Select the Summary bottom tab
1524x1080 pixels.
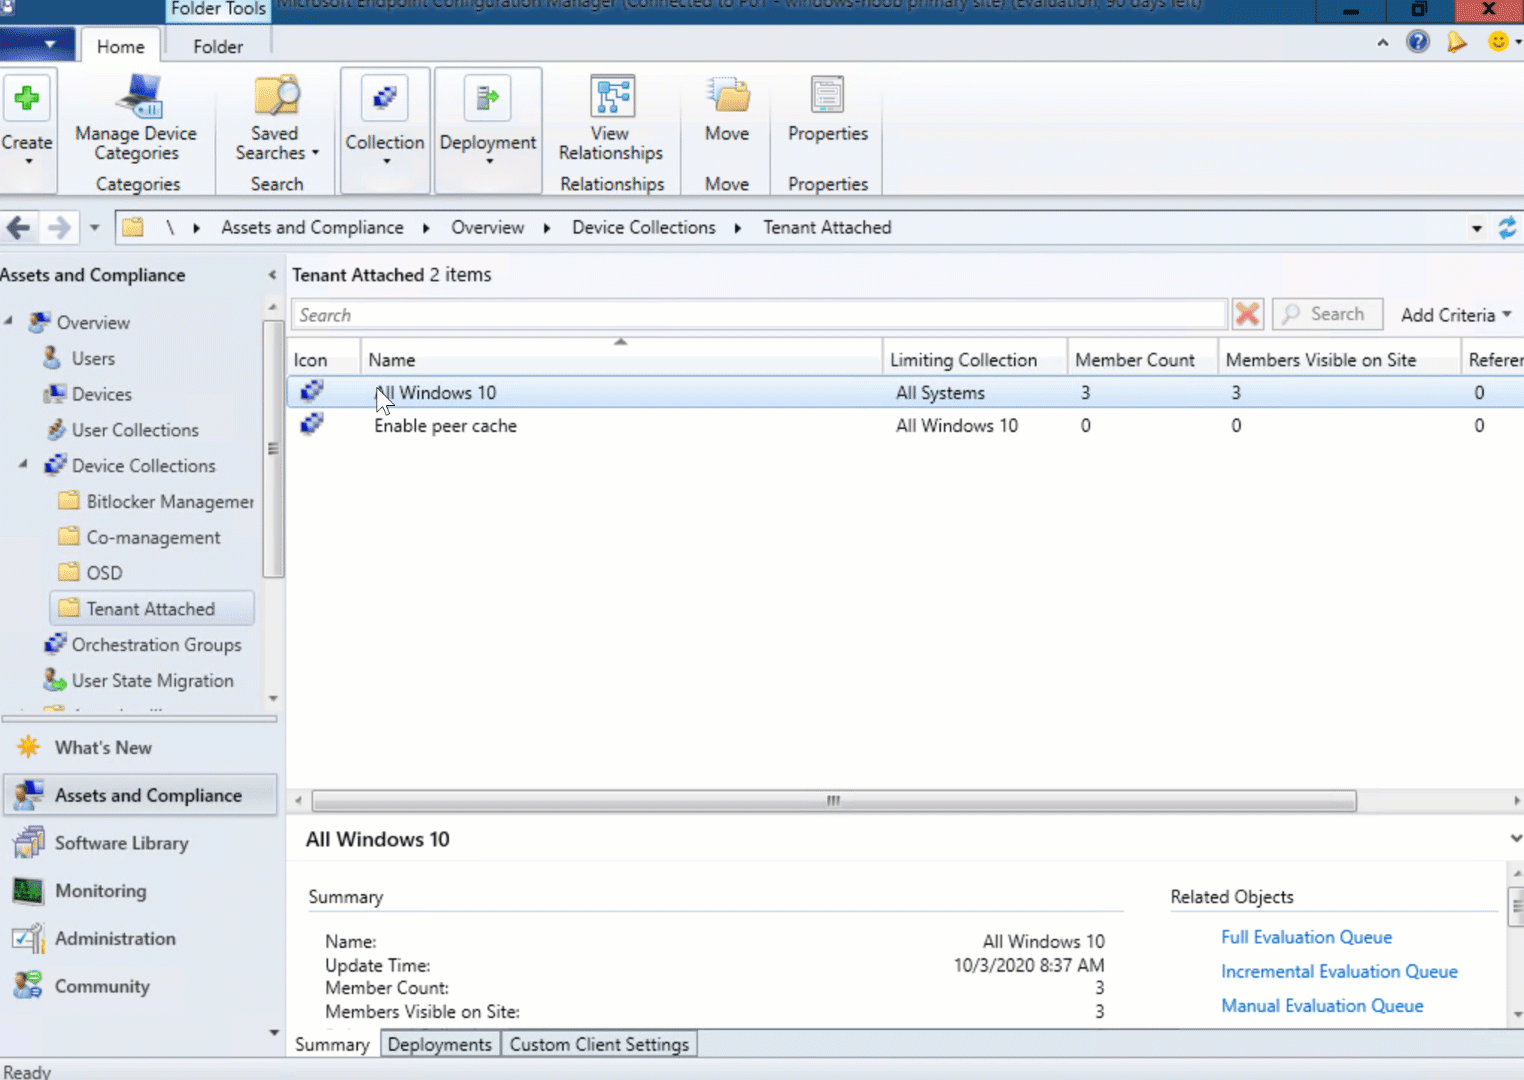pyautogui.click(x=332, y=1044)
